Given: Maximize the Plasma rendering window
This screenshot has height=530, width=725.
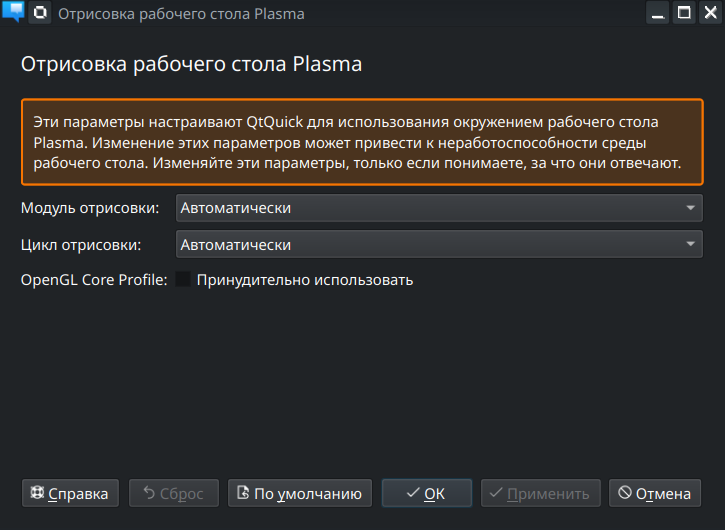Looking at the screenshot, I should tap(684, 13).
